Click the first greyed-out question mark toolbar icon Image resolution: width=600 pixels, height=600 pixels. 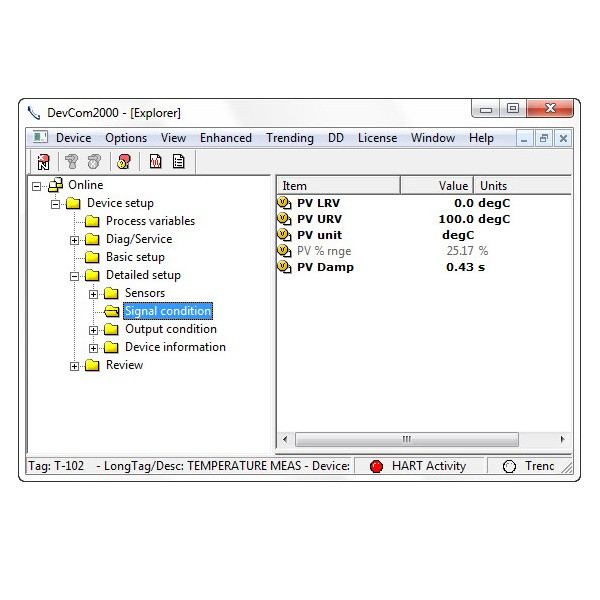pos(71,161)
